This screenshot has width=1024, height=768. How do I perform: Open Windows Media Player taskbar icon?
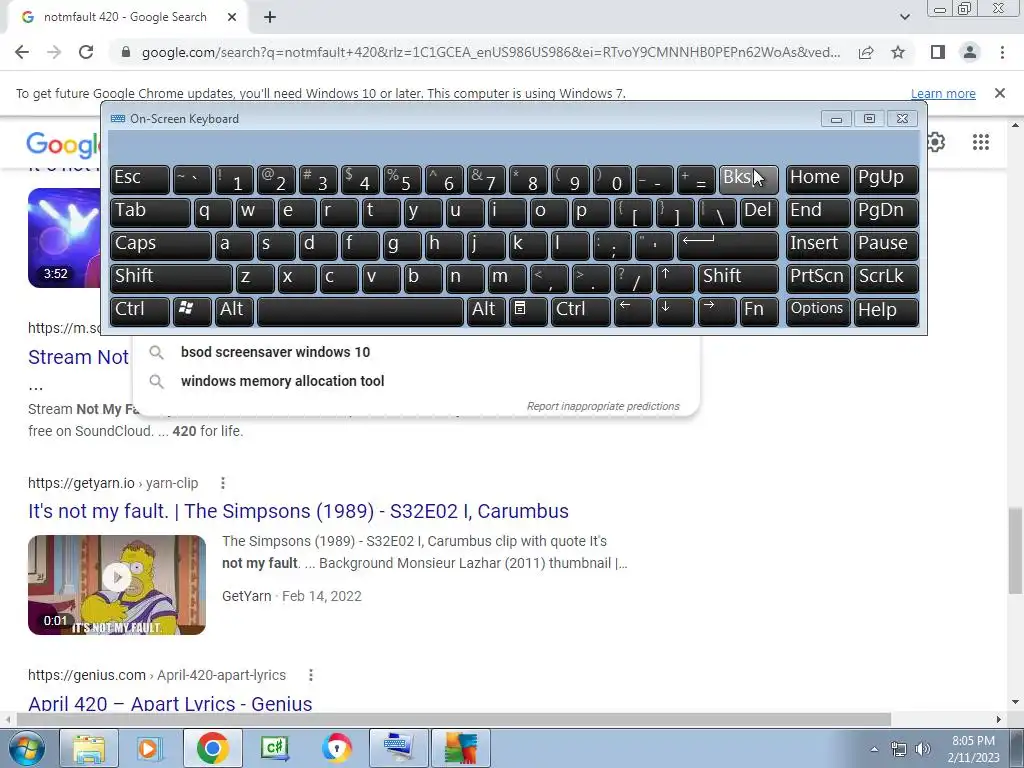tap(148, 748)
